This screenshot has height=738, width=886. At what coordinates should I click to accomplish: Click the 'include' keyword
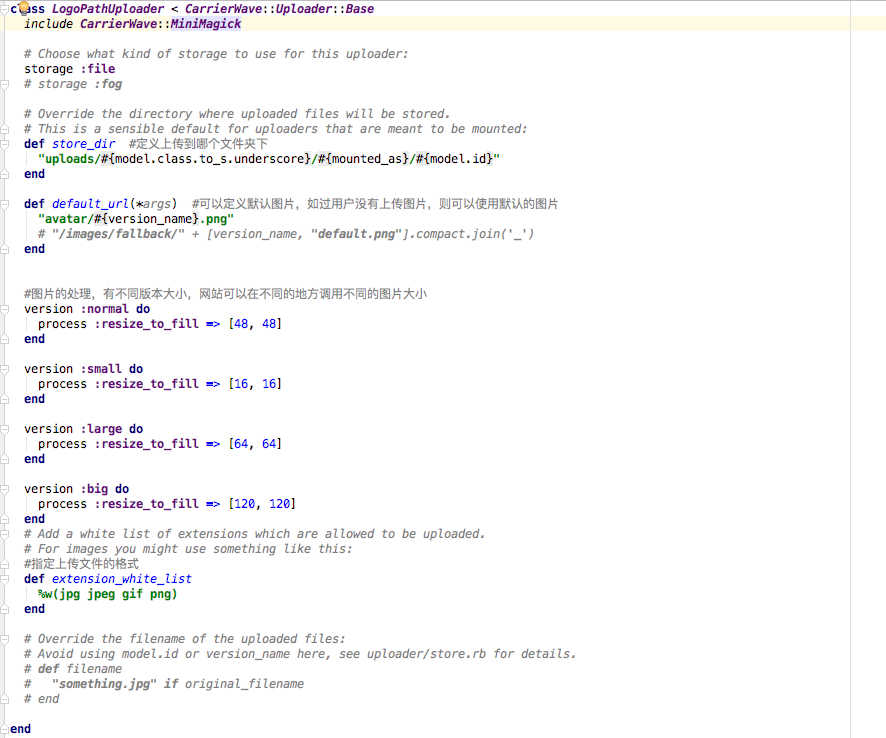click(x=49, y=24)
